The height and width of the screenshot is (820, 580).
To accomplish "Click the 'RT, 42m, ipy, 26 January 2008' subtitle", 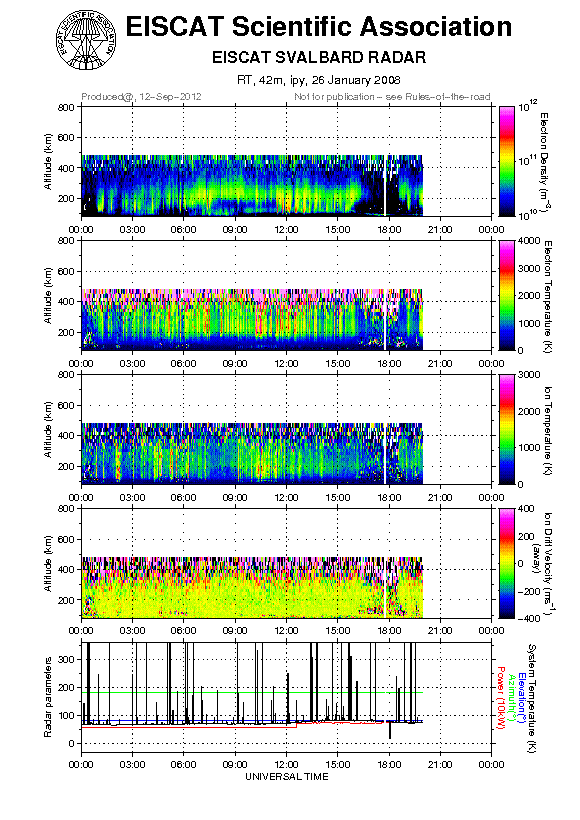I will coord(319,80).
